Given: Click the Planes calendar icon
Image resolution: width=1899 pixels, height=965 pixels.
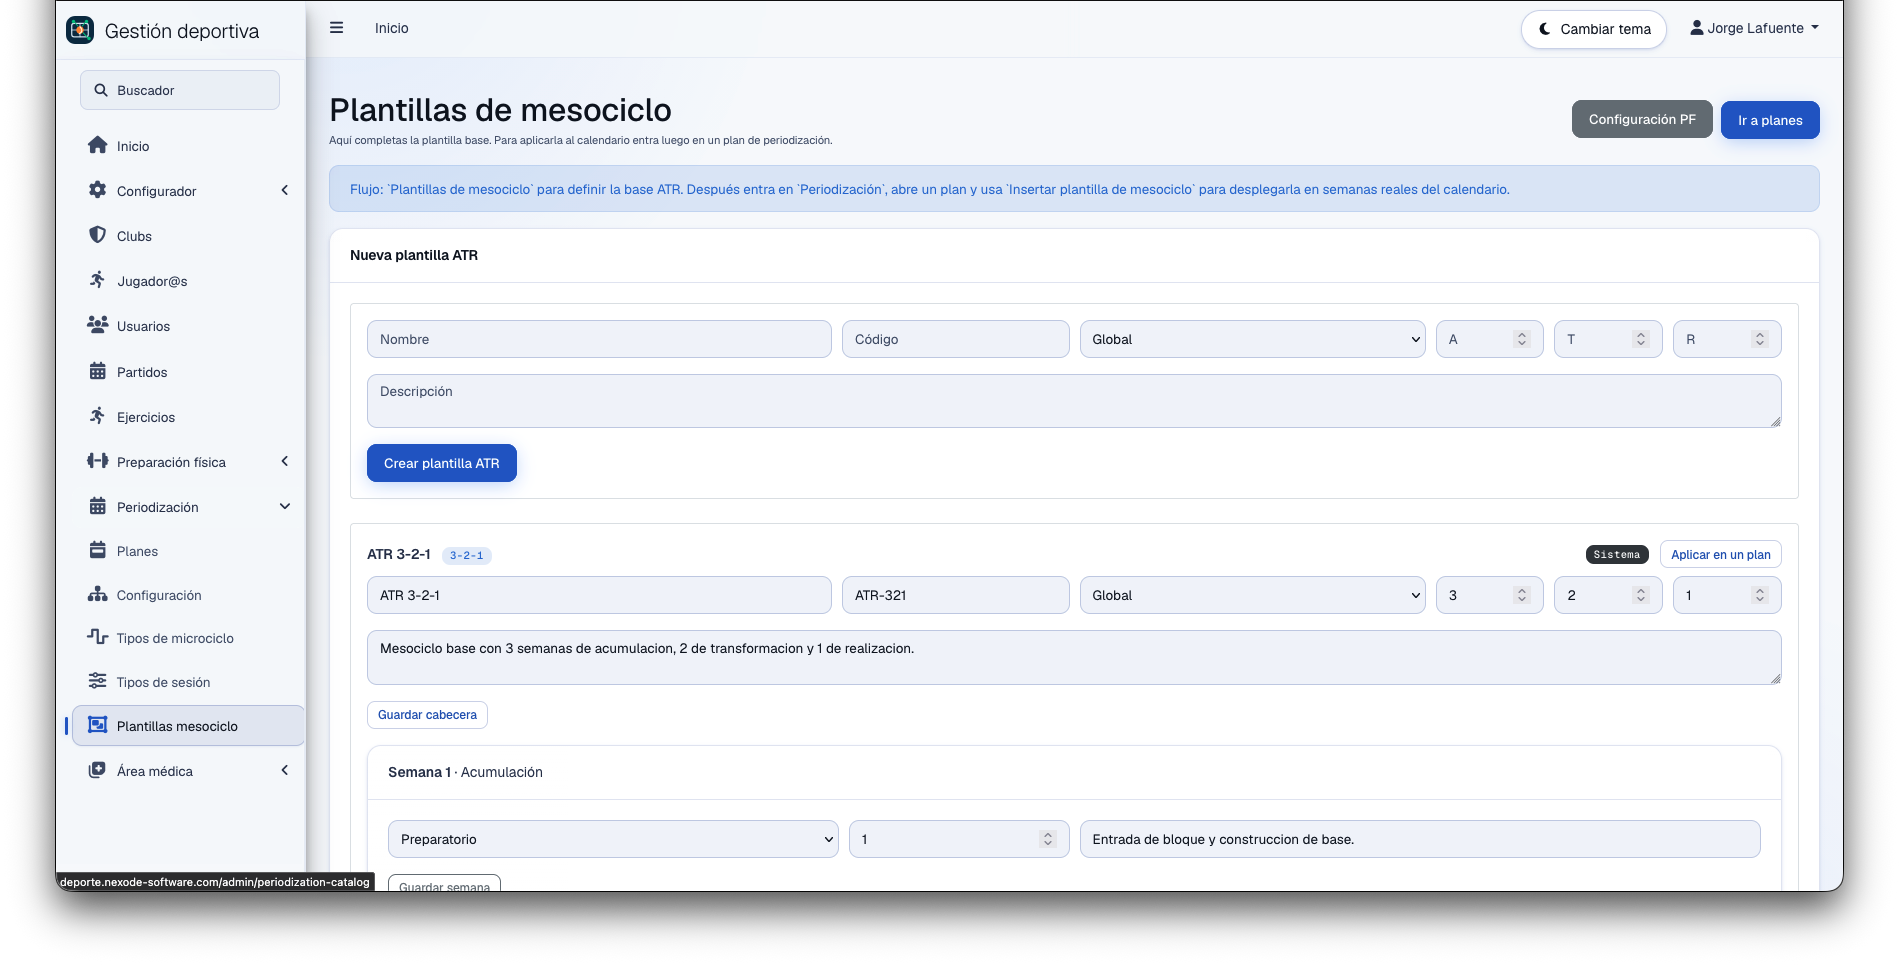Looking at the screenshot, I should pyautogui.click(x=97, y=550).
